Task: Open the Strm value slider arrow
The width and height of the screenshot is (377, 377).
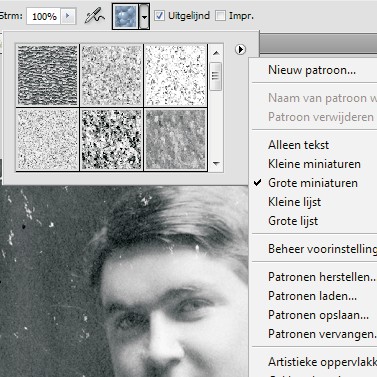Action: pyautogui.click(x=68, y=16)
